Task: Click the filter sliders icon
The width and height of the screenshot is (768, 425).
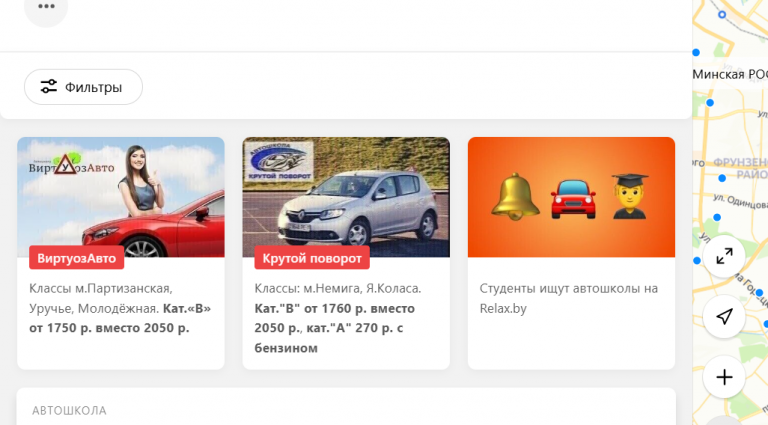Action: (48, 87)
